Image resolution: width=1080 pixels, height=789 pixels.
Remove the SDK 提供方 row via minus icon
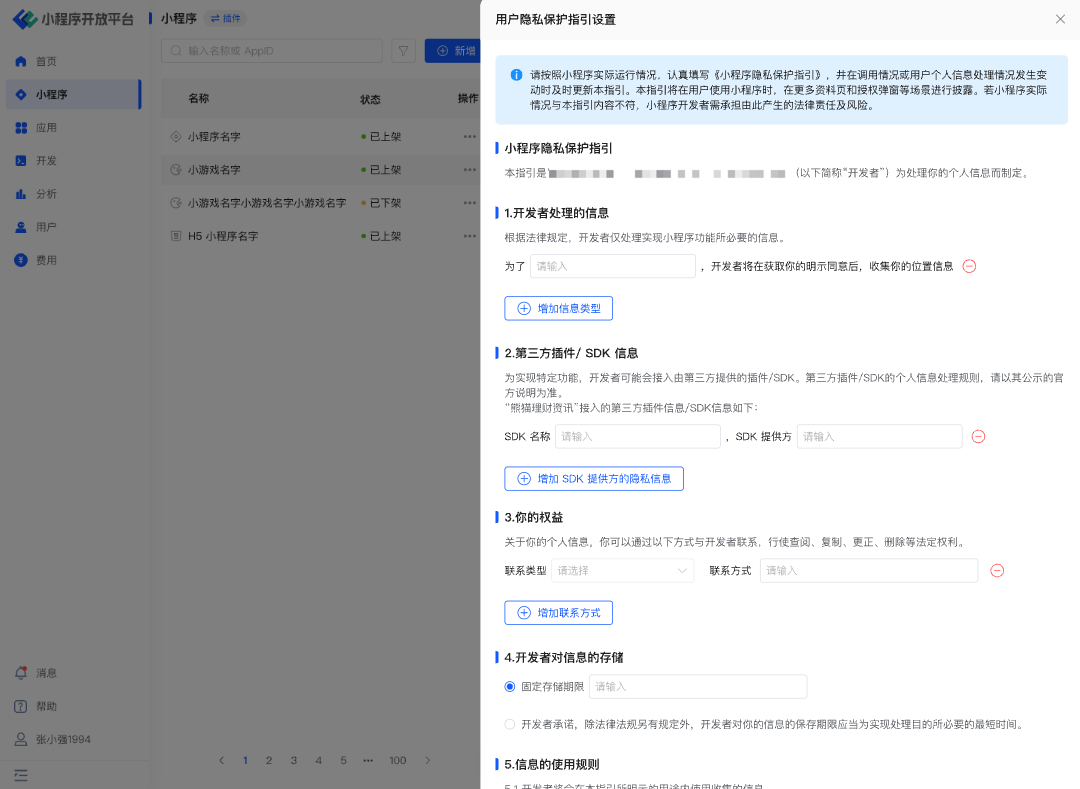click(x=979, y=437)
